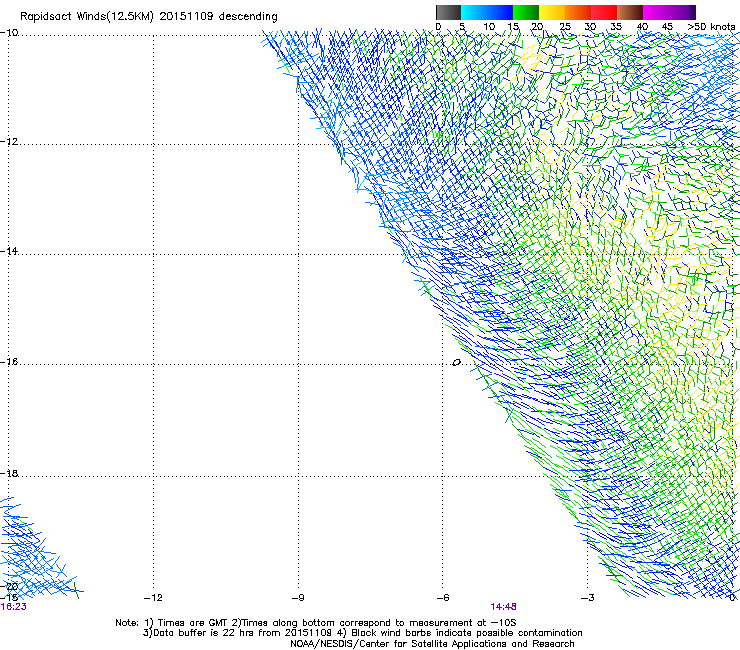Click the '-10' latitude axis label
This screenshot has width=740, height=650.
(9, 33)
